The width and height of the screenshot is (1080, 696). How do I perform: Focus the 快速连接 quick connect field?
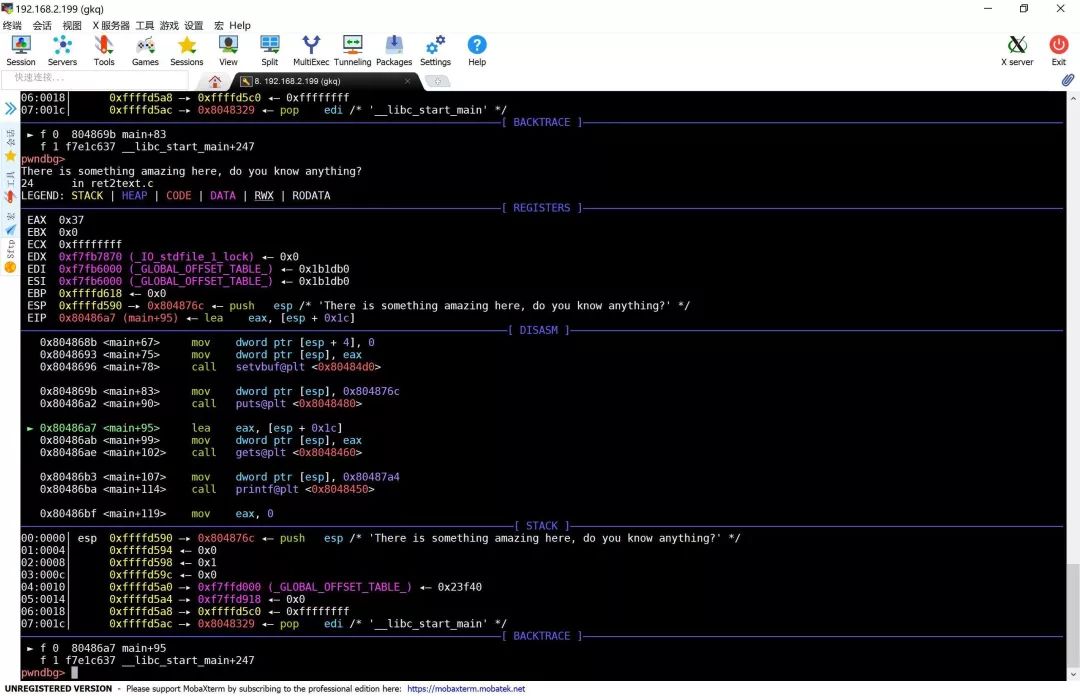pyautogui.click(x=95, y=78)
